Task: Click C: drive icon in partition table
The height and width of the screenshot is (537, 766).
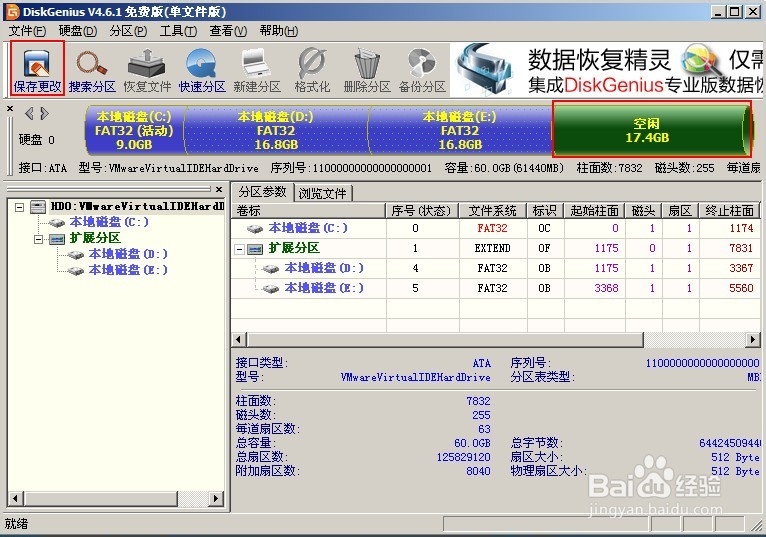Action: [255, 228]
